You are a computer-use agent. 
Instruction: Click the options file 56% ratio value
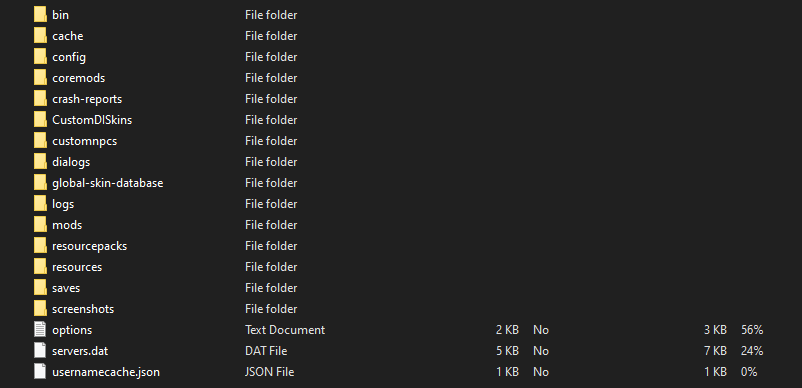click(752, 330)
